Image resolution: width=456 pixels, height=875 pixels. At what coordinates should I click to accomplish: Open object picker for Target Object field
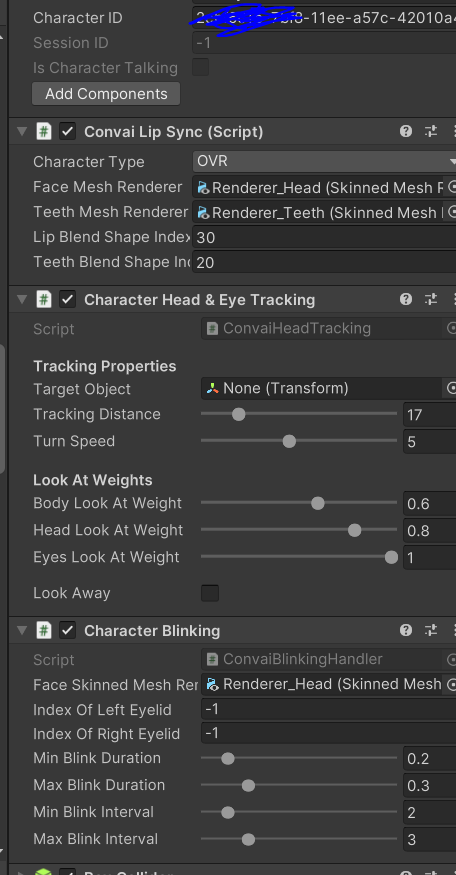pos(451,388)
